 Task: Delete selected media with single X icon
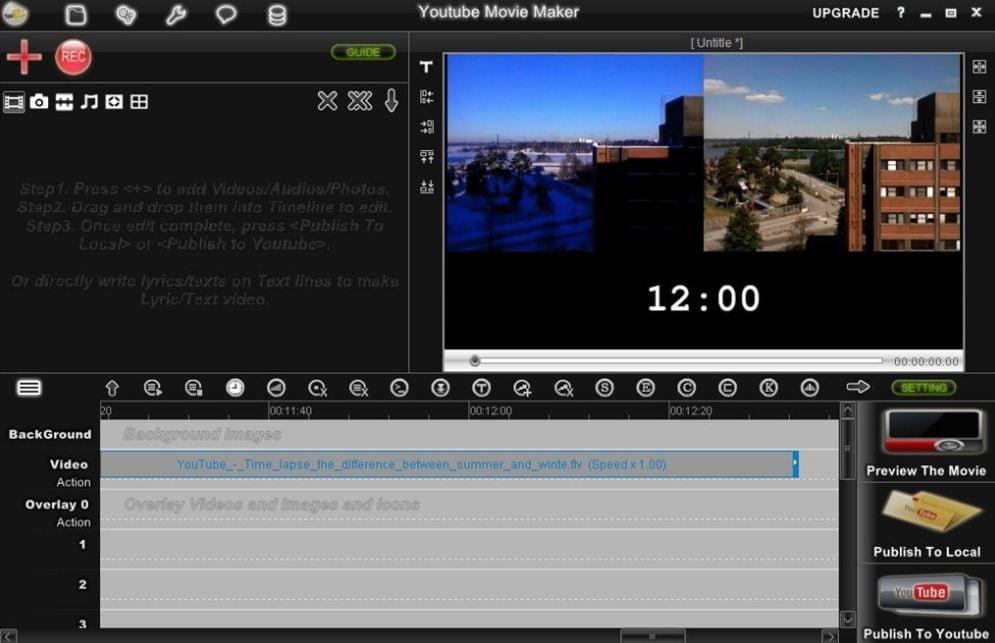pyautogui.click(x=327, y=100)
